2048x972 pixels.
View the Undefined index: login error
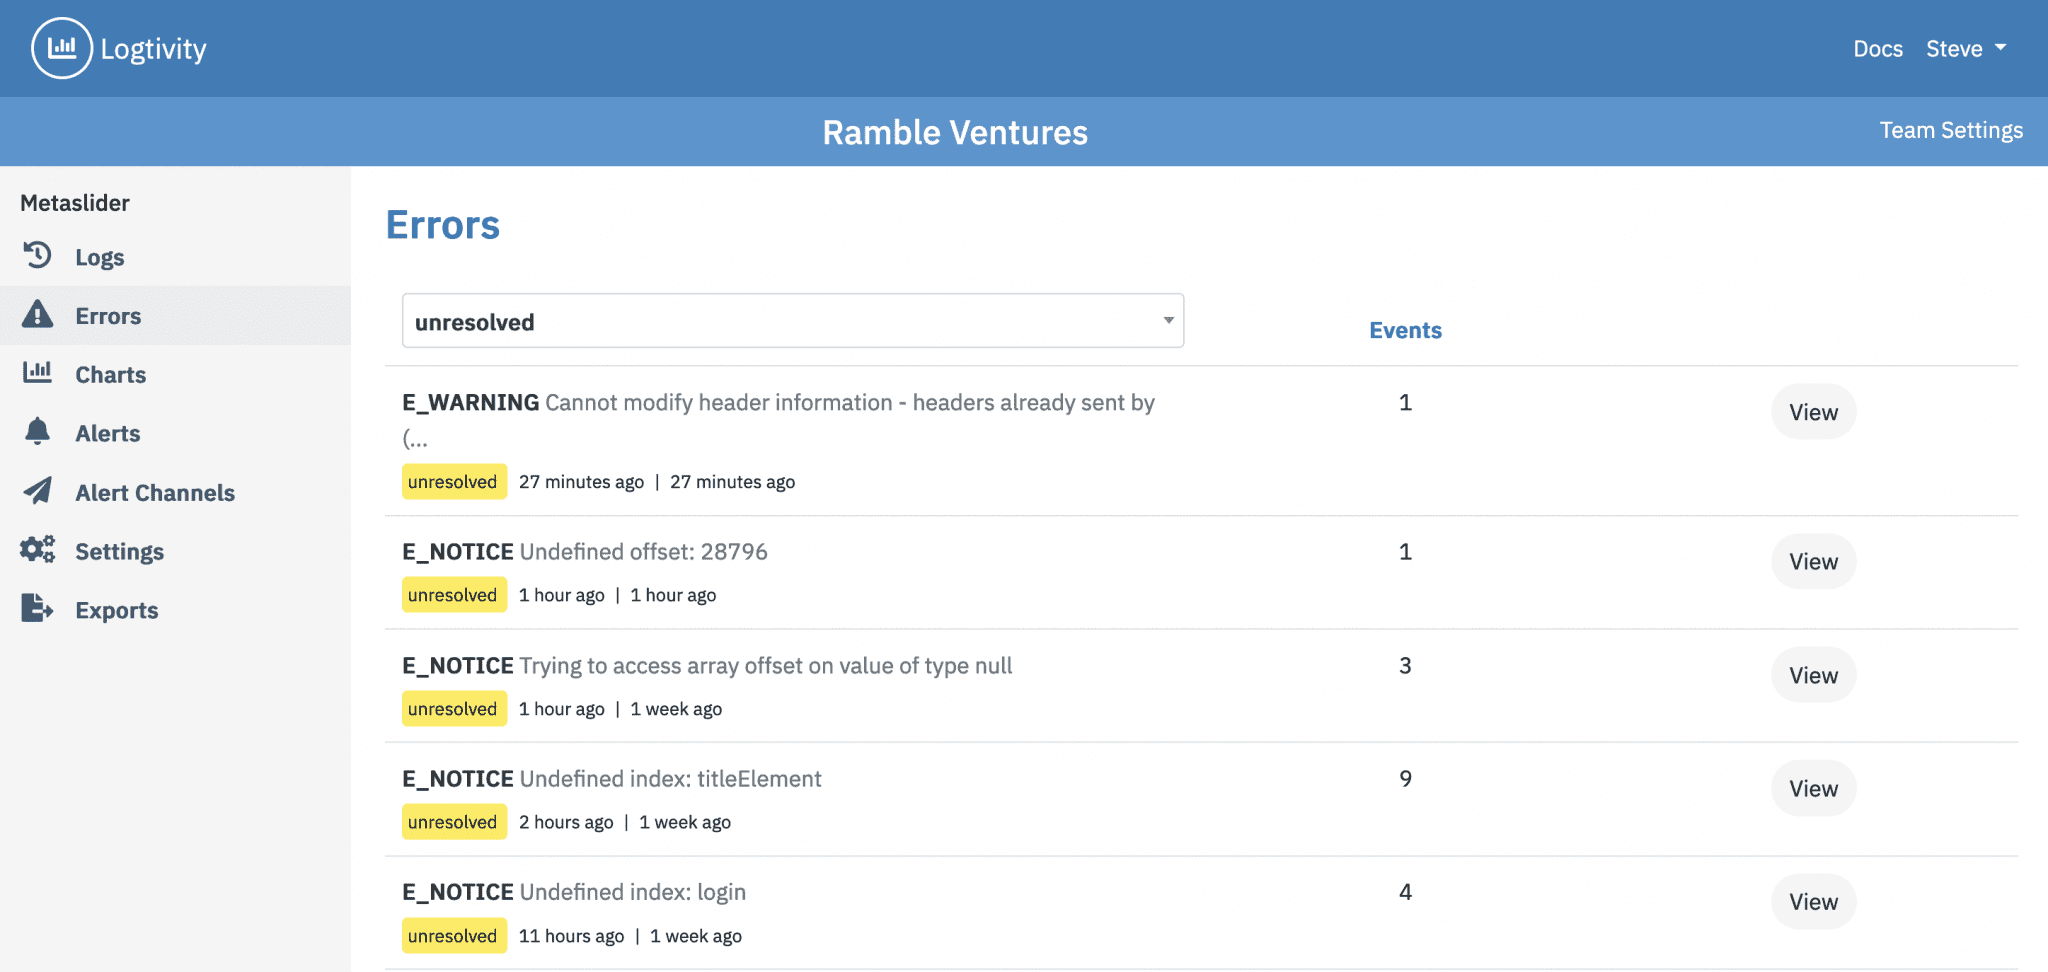pos(1812,901)
